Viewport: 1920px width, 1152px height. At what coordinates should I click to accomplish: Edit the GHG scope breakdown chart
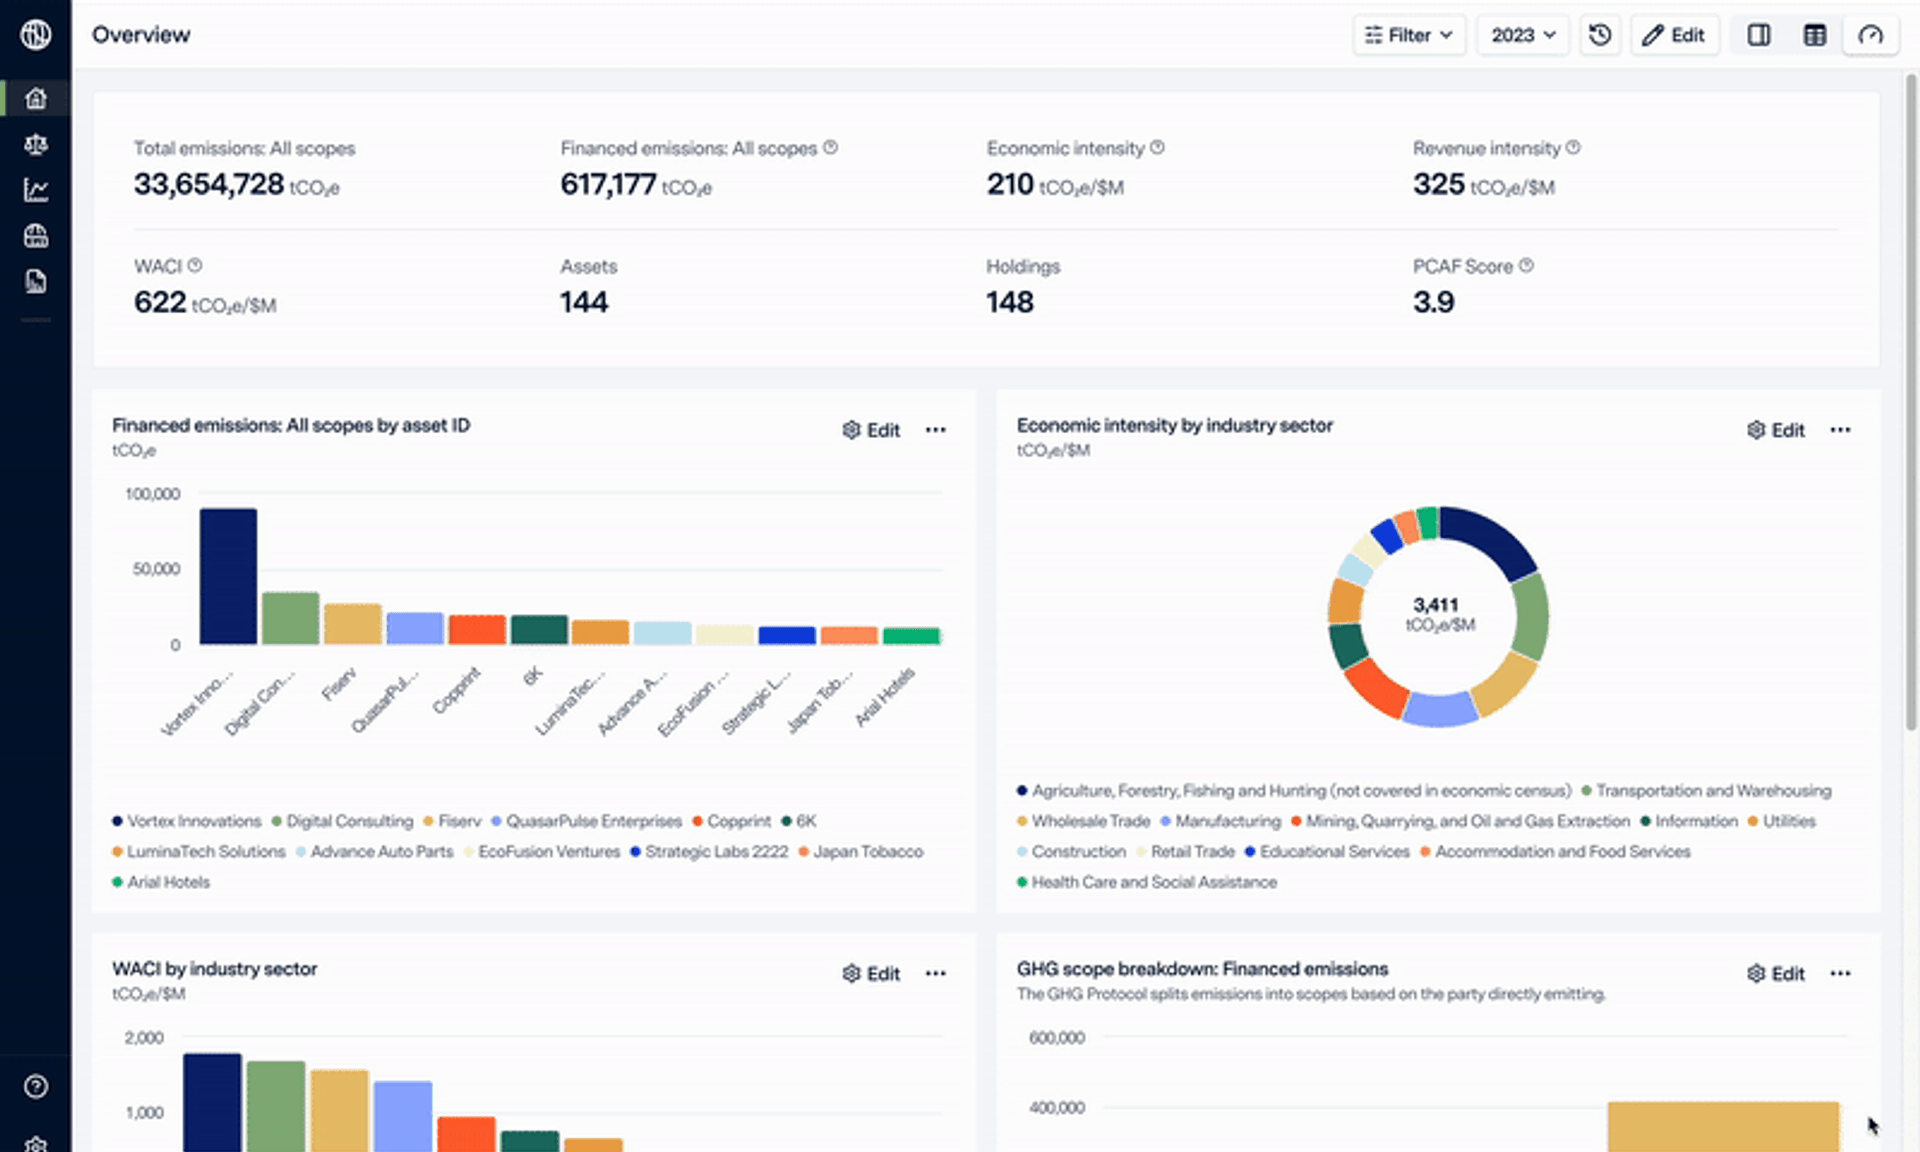(1776, 974)
